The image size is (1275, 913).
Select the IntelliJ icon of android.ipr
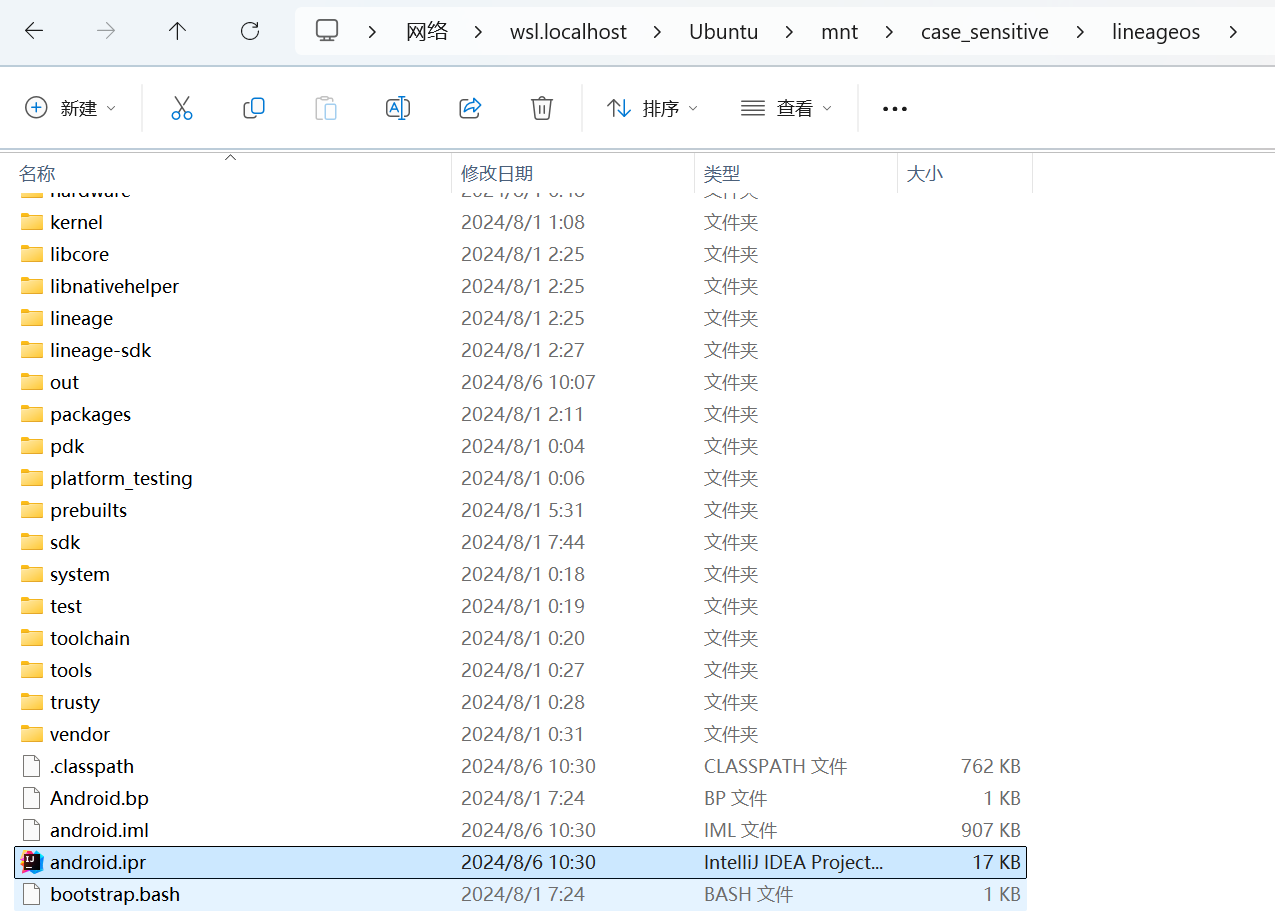[32, 862]
